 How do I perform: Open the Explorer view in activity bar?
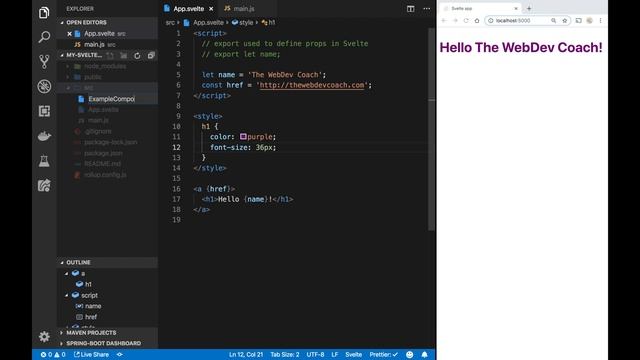point(44,13)
